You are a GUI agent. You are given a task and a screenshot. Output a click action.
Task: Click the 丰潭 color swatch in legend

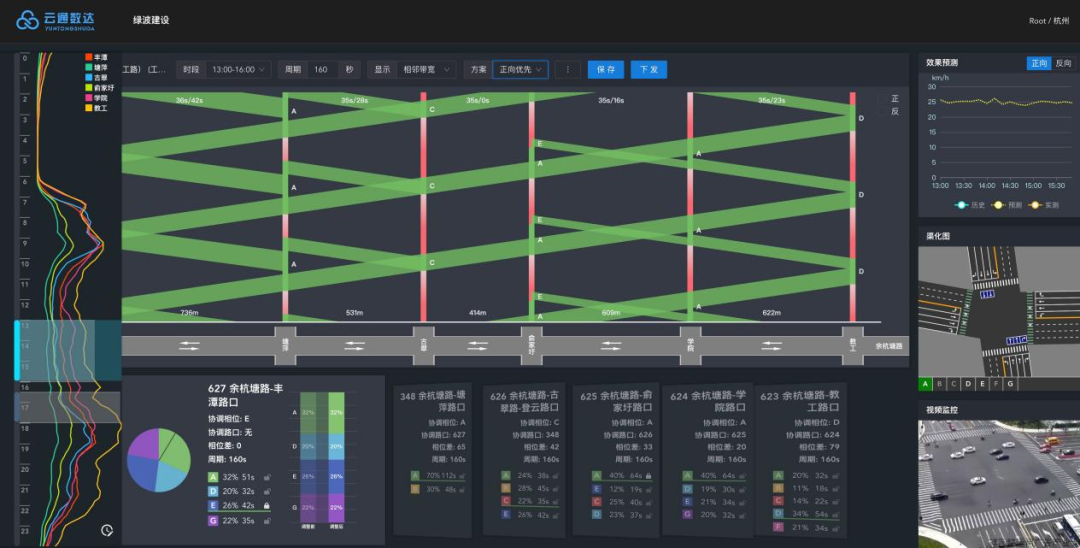tap(89, 57)
